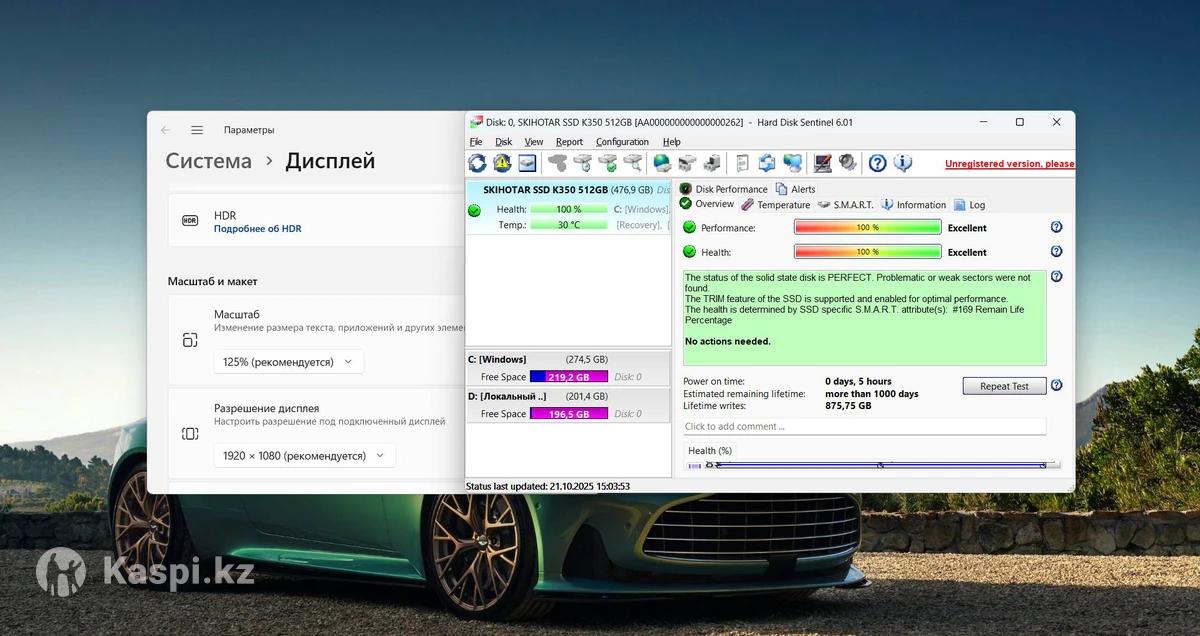Expand the Масштаб 125% dropdown
Image resolution: width=1200 pixels, height=636 pixels.
tap(288, 362)
